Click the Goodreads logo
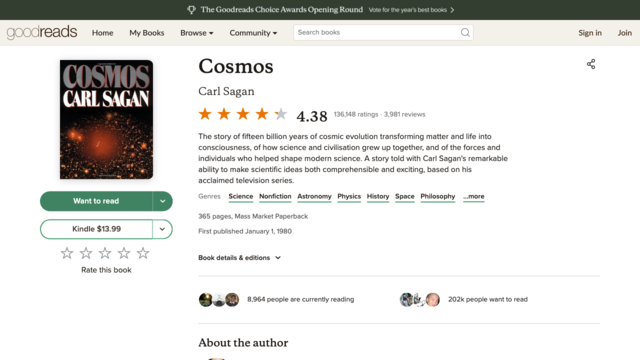Image resolution: width=640 pixels, height=360 pixels. click(x=42, y=32)
